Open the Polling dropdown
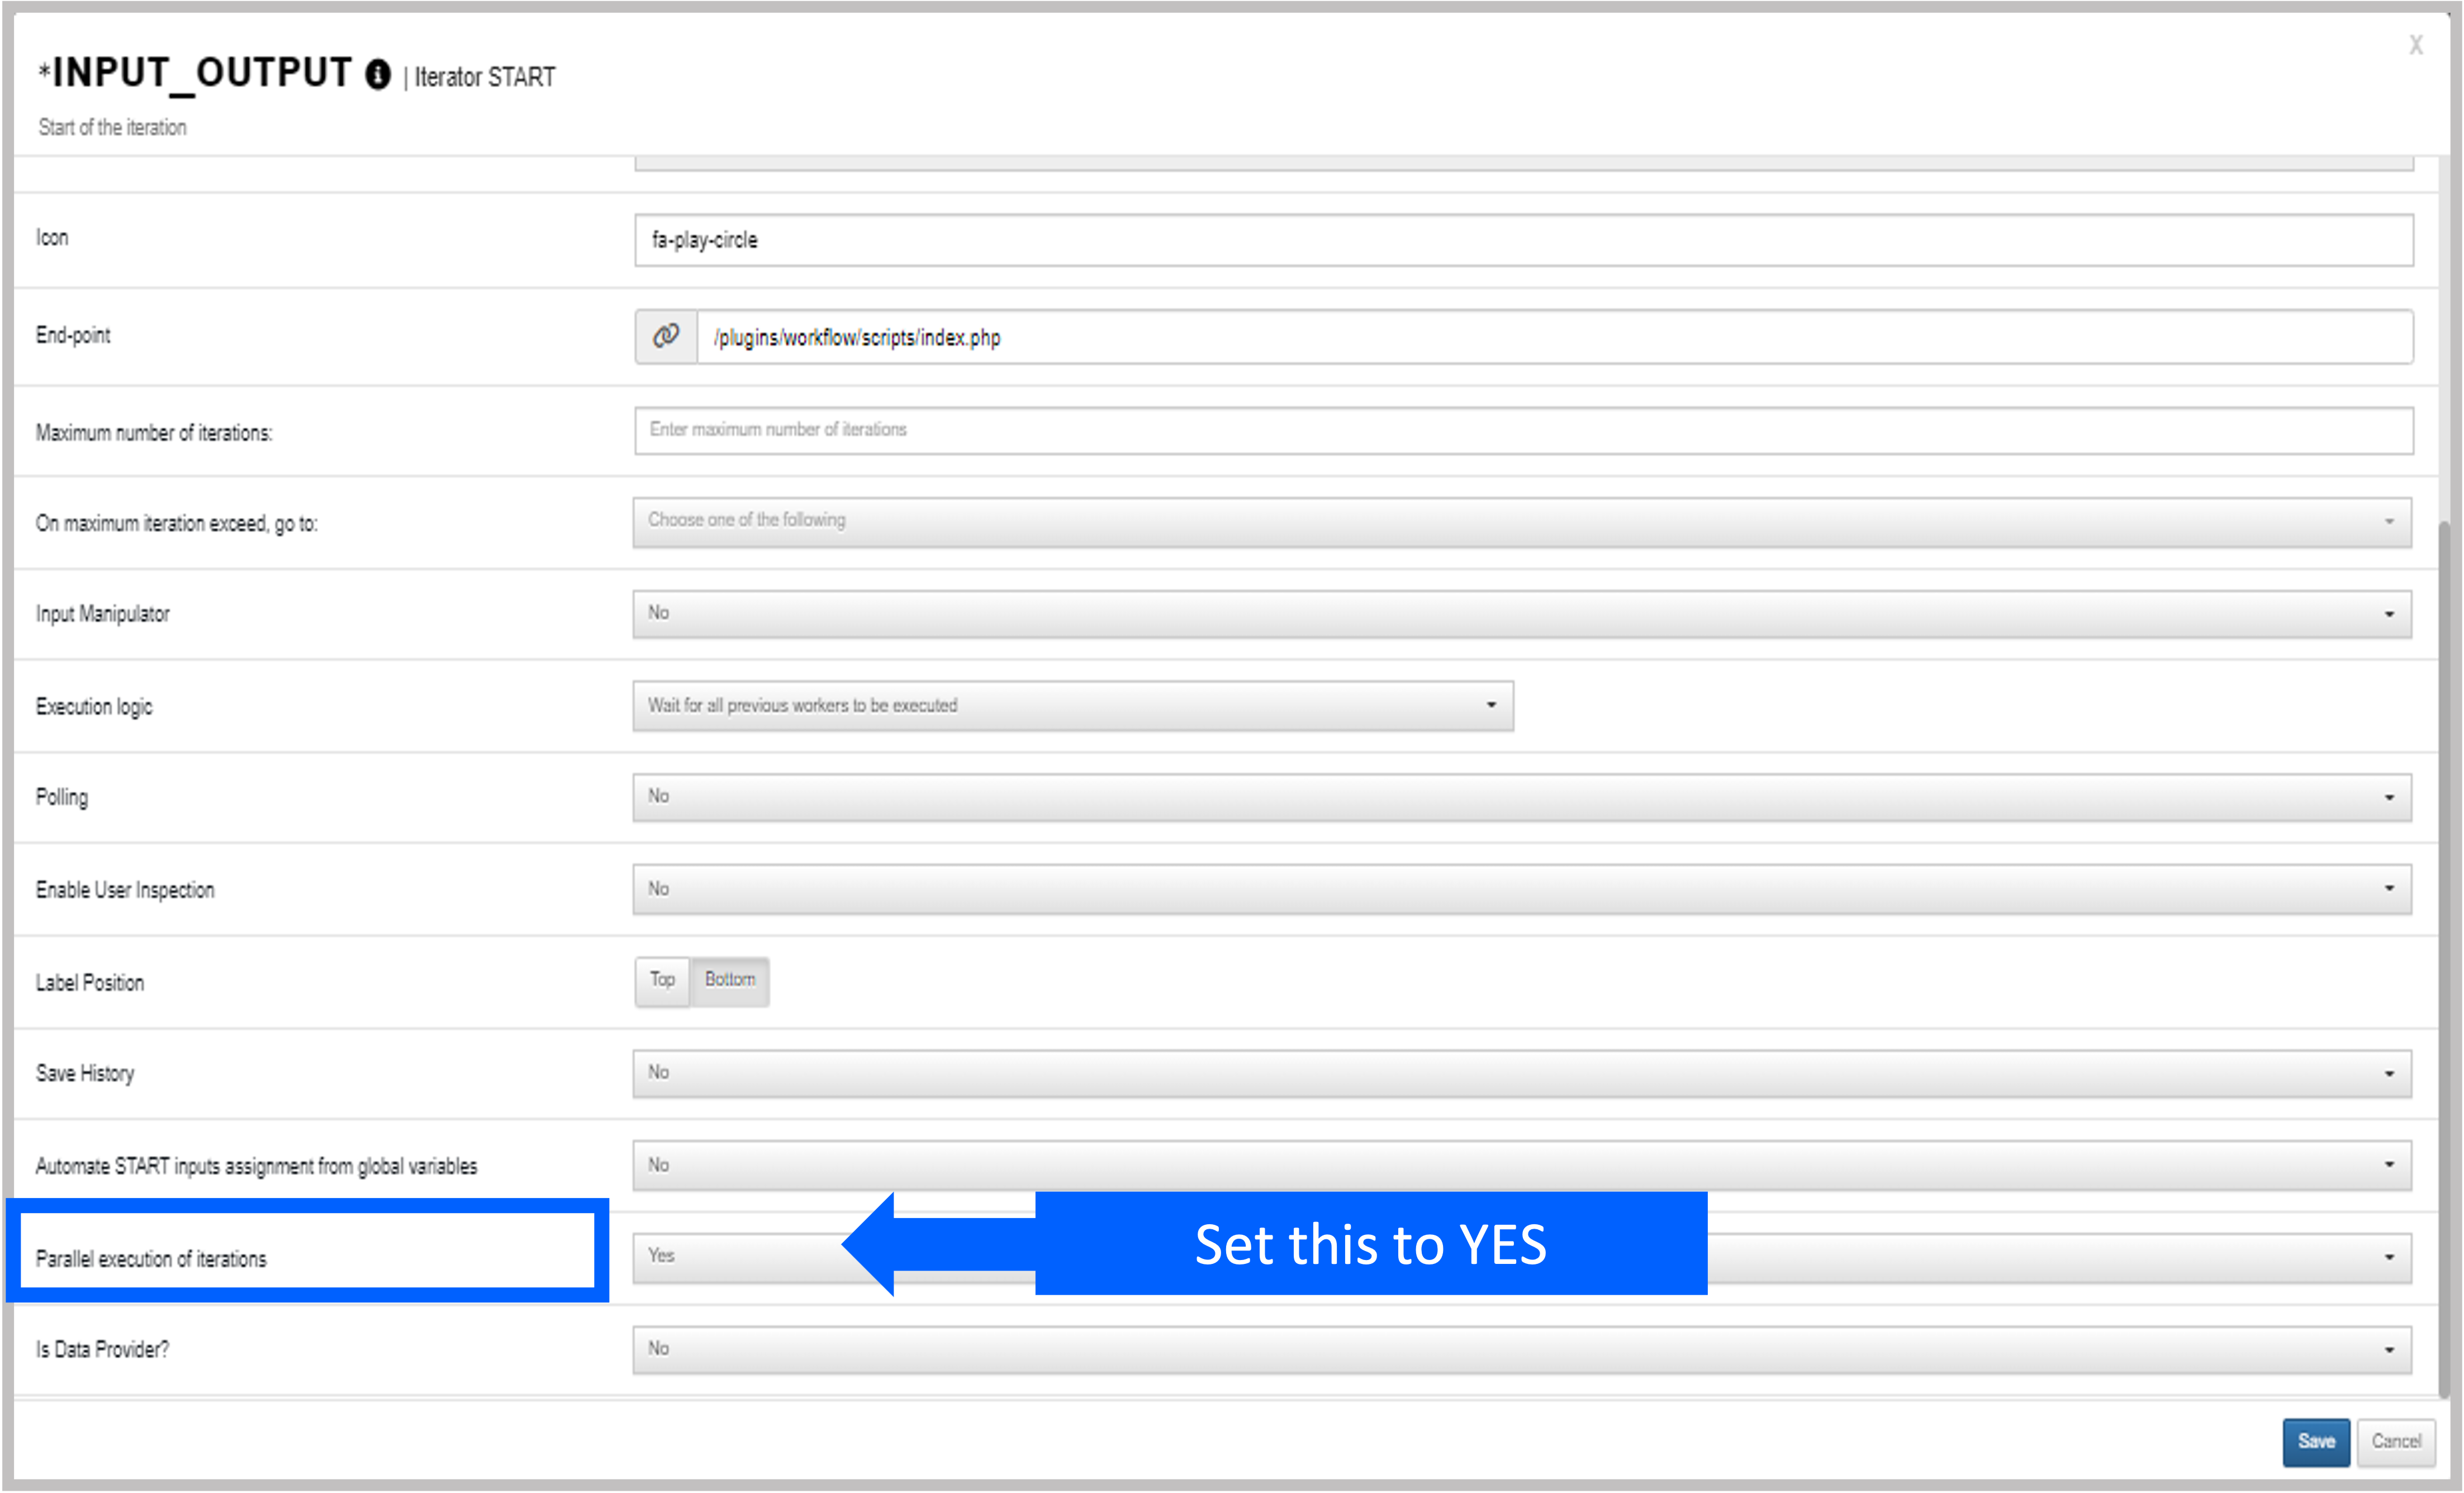 click(1521, 797)
